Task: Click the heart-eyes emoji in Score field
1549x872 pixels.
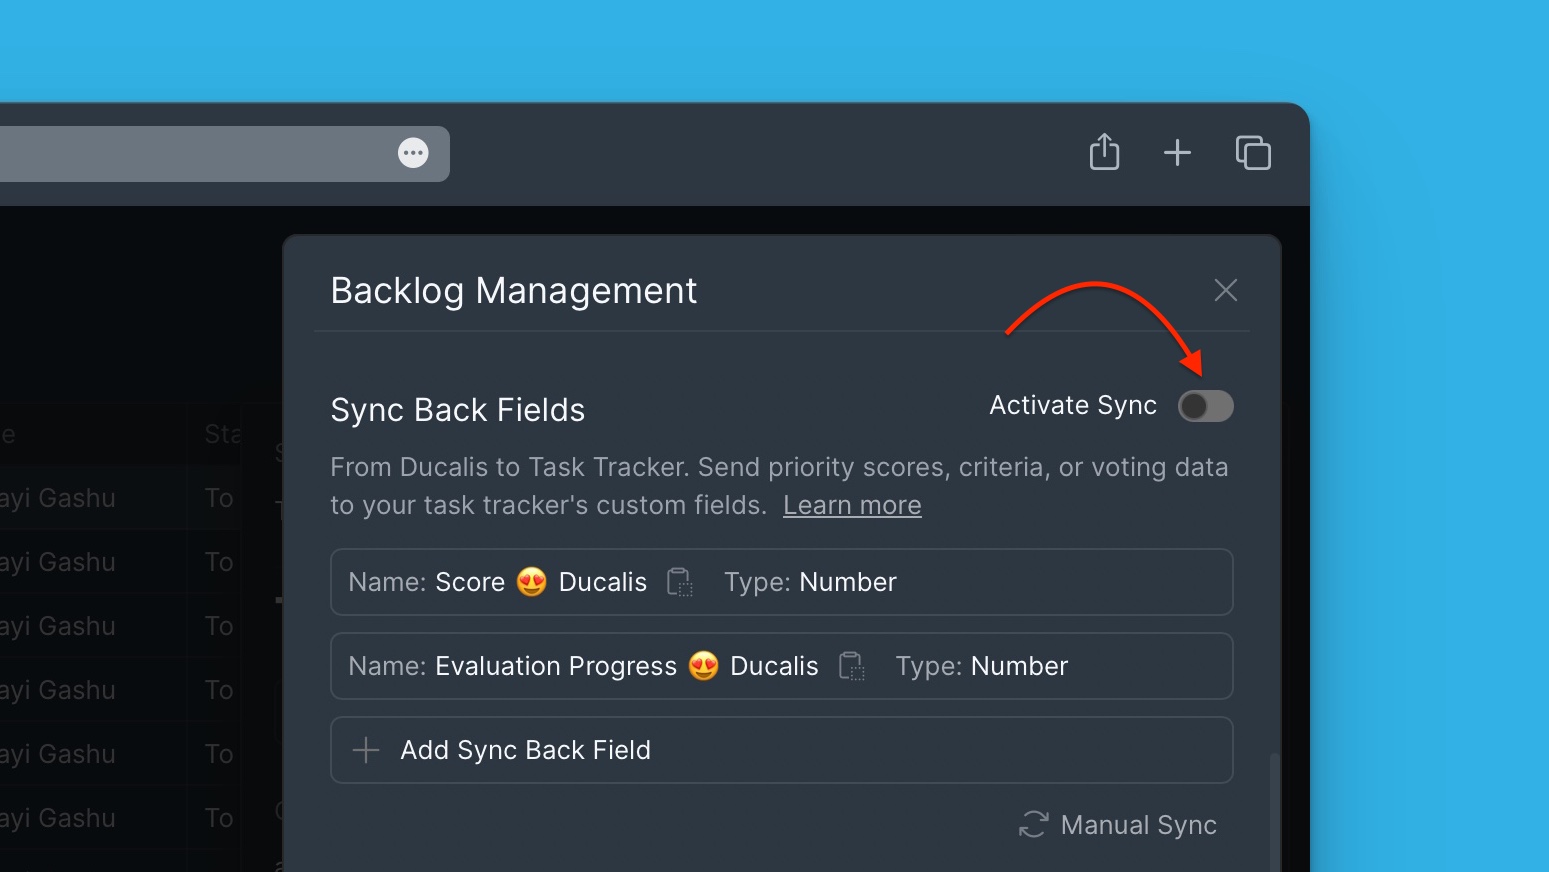Action: click(532, 582)
